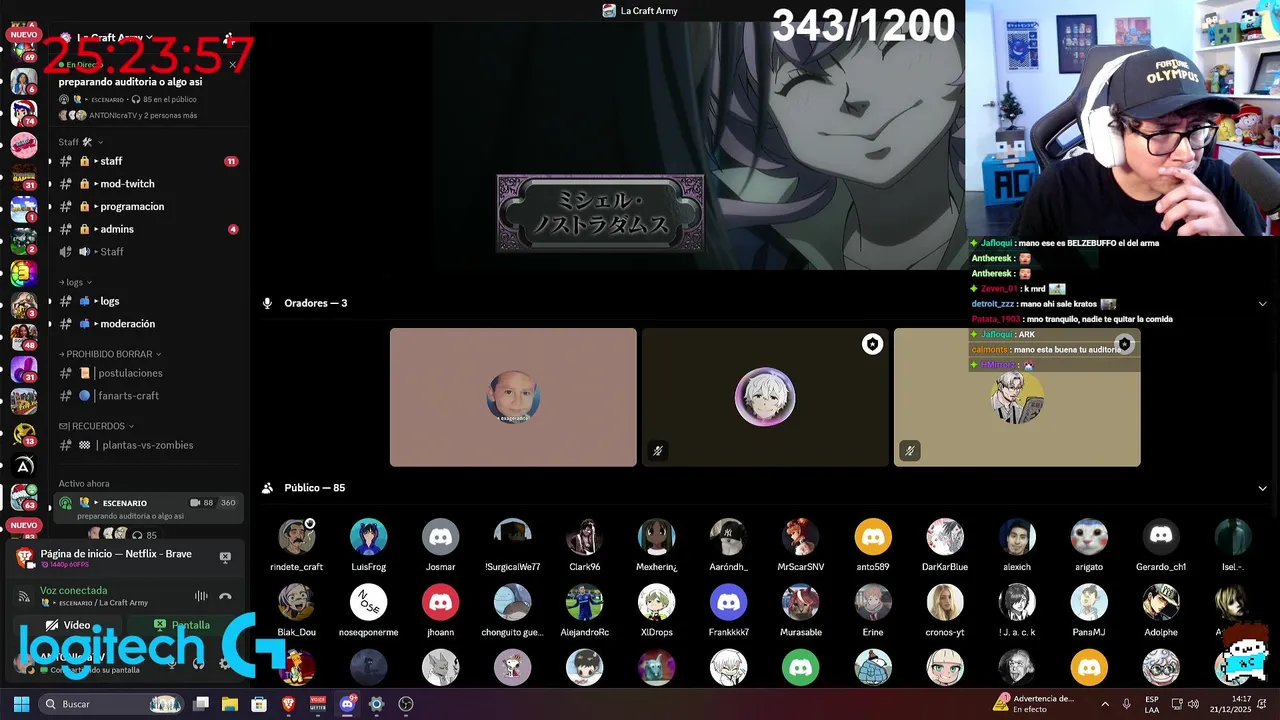Open Clark96 audience member

(x=584, y=545)
